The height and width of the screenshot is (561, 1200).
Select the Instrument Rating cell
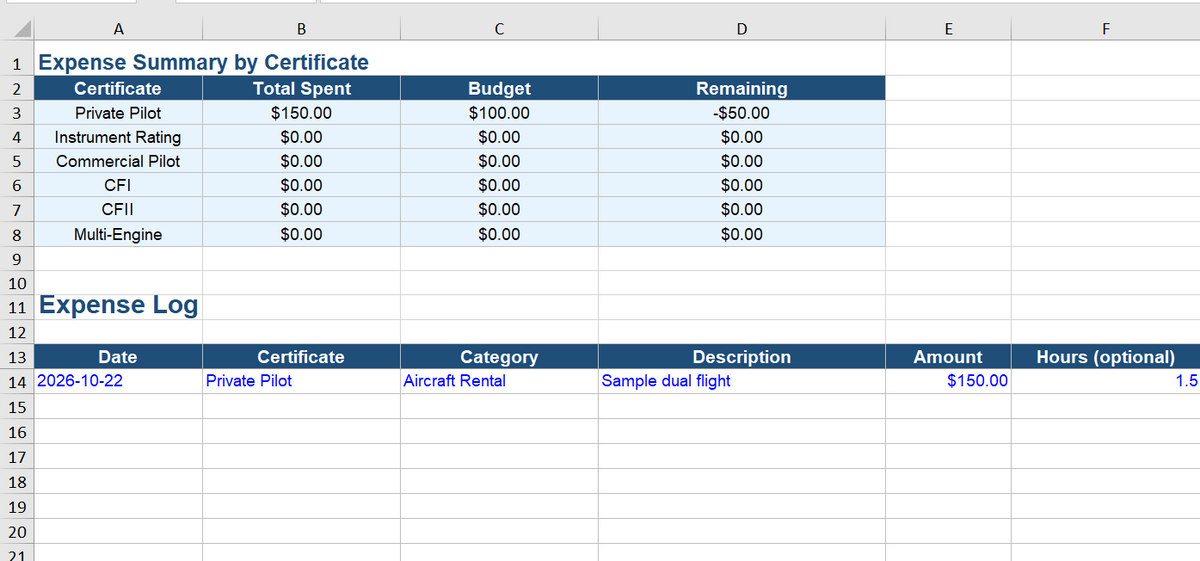pyautogui.click(x=118, y=137)
